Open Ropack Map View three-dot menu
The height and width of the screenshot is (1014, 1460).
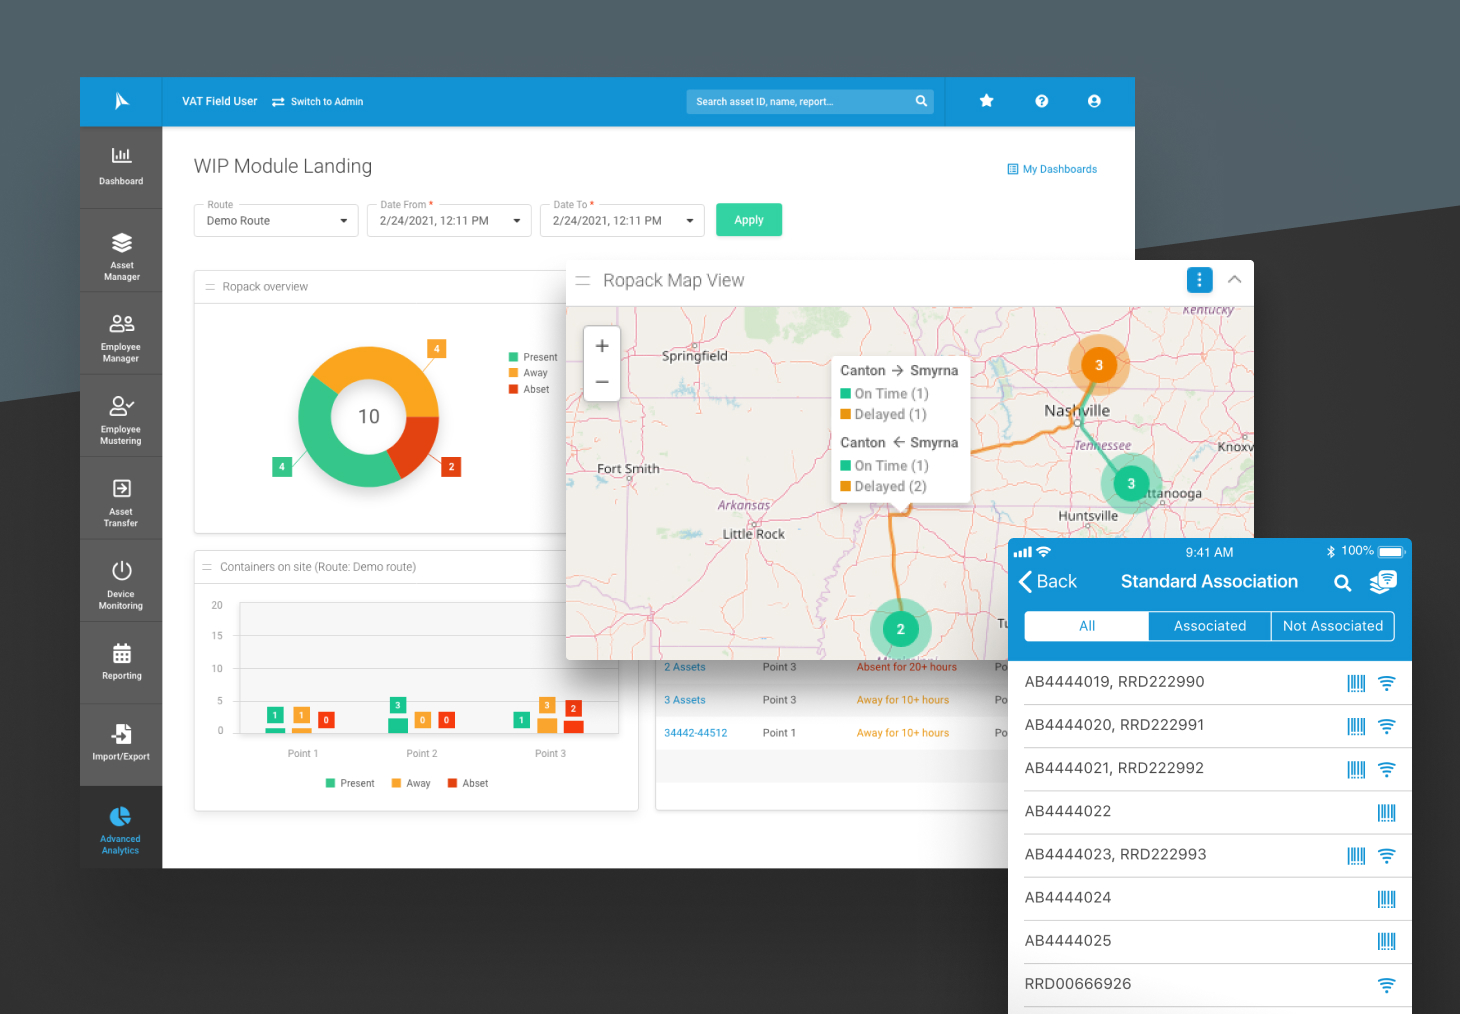(1199, 280)
